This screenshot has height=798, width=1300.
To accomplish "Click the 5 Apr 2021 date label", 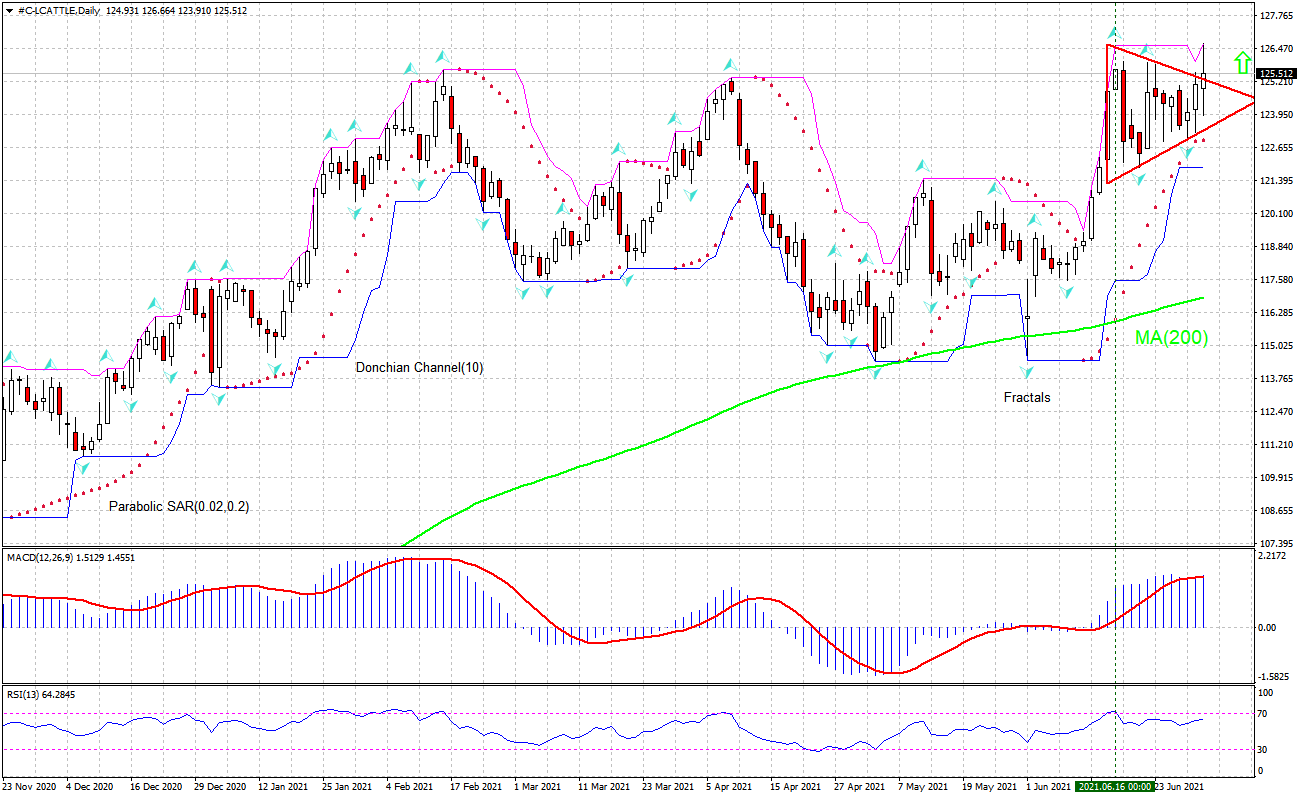I will 729,786.
